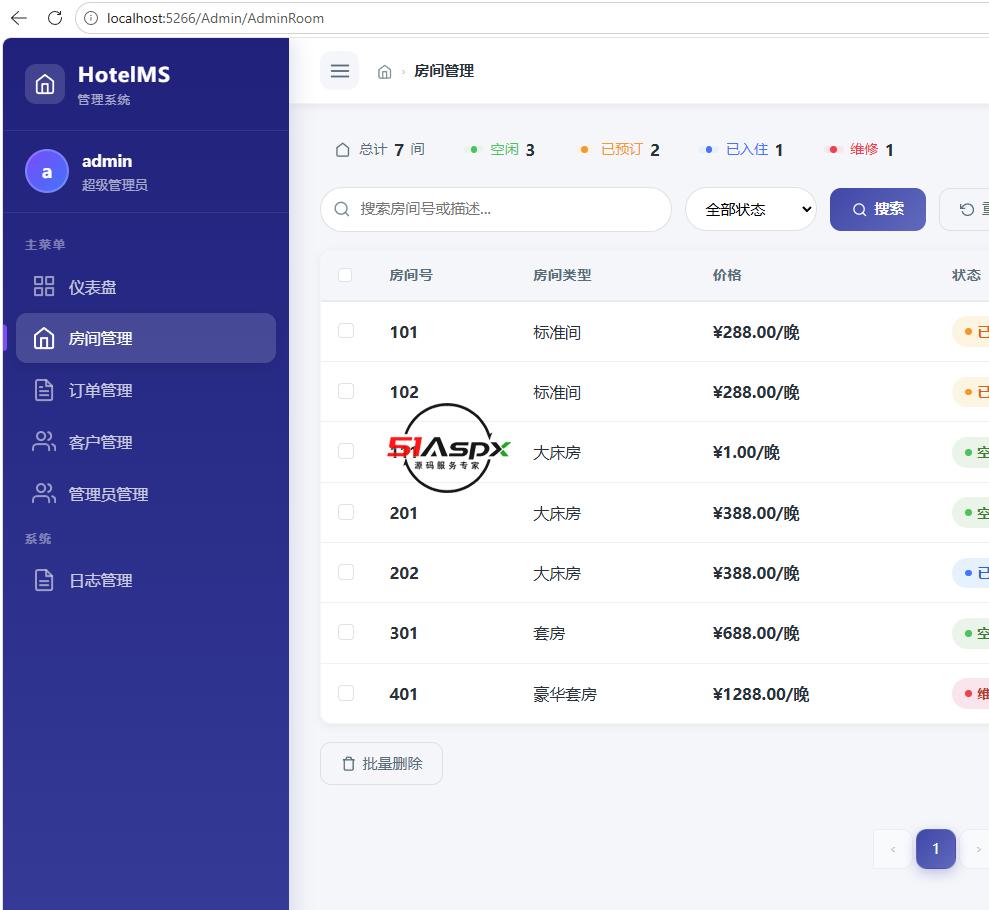Click room number 401 cell

pos(404,694)
